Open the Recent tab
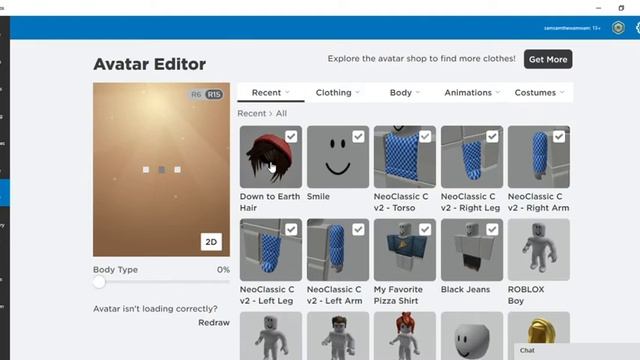This screenshot has height=360, width=640. click(271, 93)
